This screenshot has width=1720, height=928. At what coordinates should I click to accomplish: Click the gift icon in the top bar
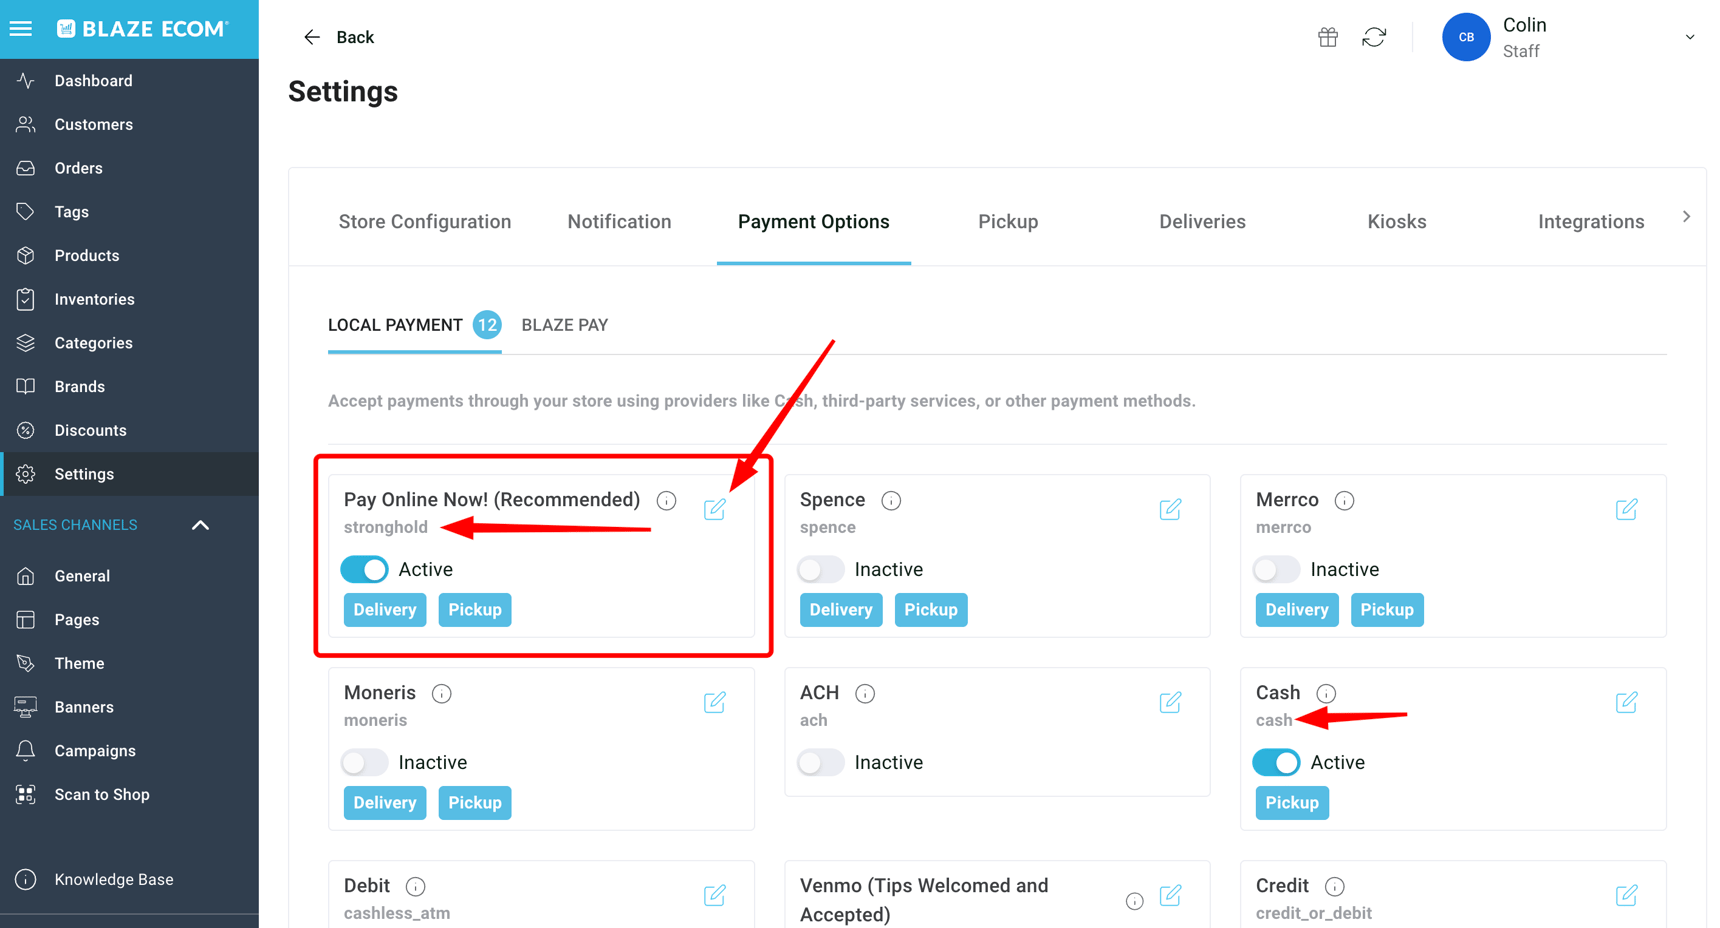pyautogui.click(x=1327, y=36)
